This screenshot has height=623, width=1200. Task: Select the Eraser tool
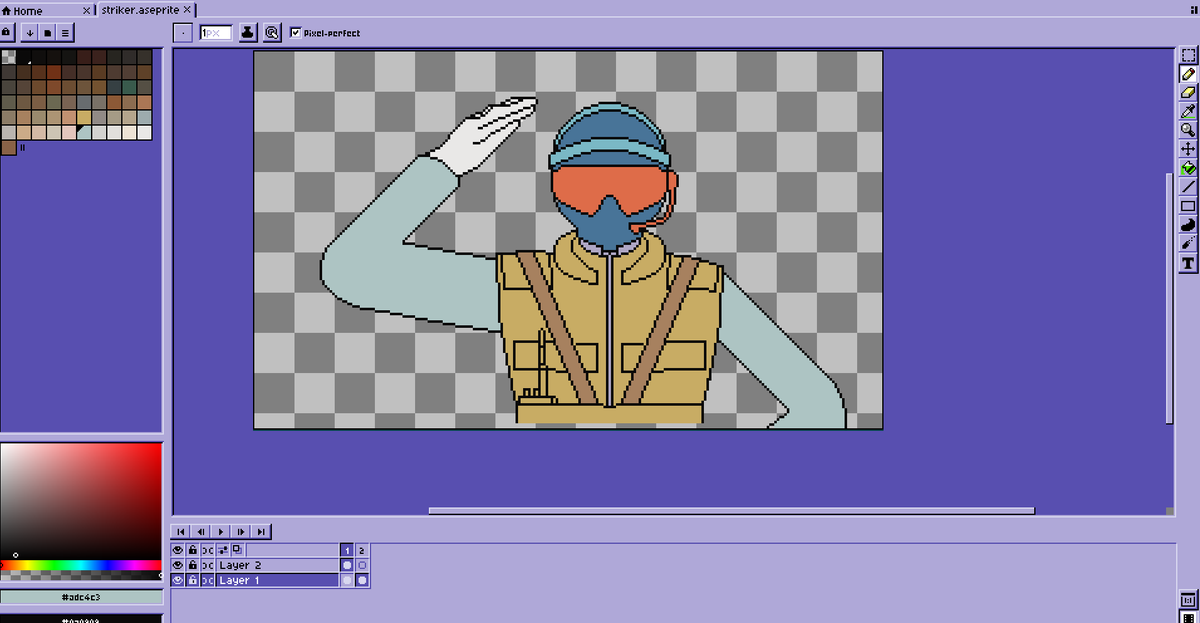pos(1188,92)
